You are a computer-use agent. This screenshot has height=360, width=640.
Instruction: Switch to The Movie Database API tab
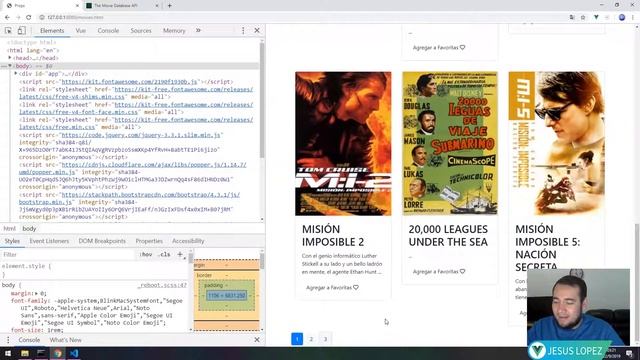click(121, 6)
